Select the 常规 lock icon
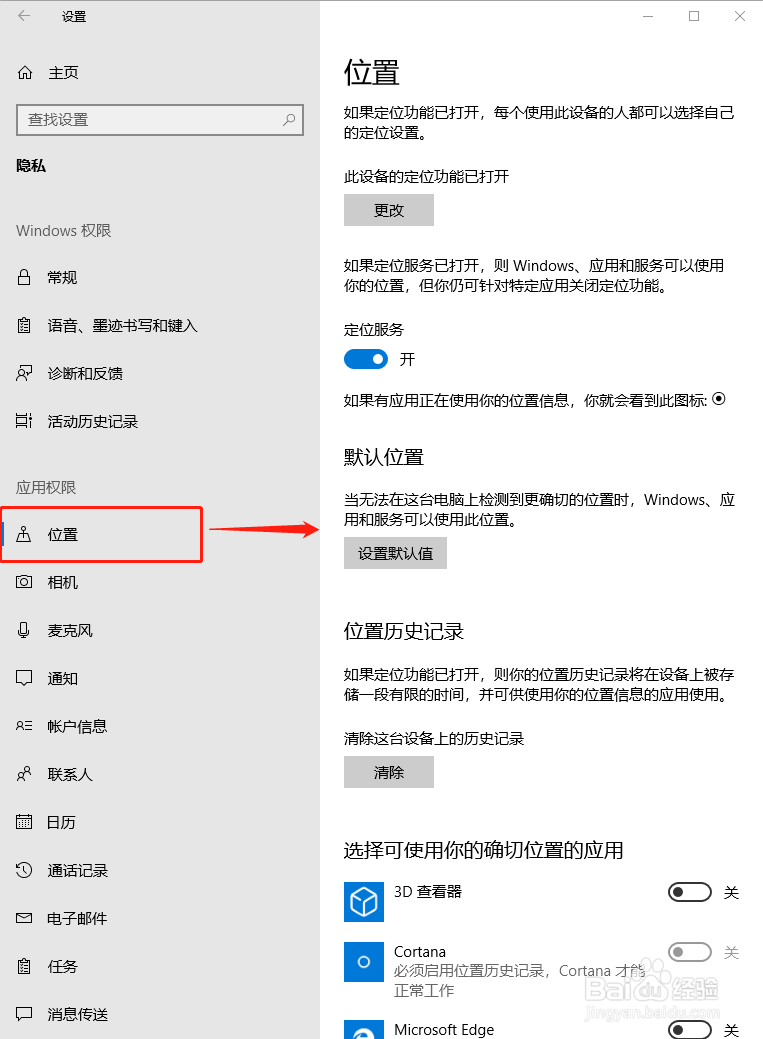This screenshot has height=1039, width=763. tap(24, 277)
